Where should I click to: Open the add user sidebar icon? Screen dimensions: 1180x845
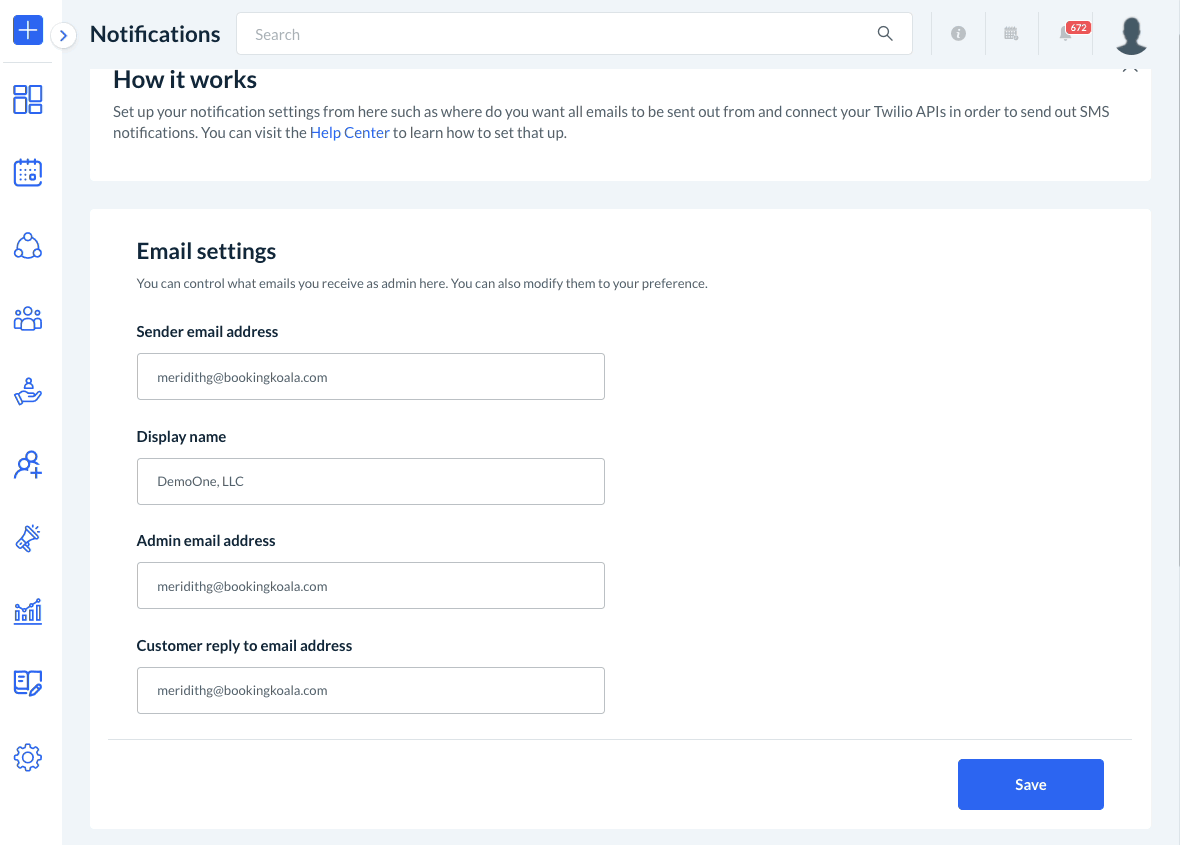click(x=28, y=465)
